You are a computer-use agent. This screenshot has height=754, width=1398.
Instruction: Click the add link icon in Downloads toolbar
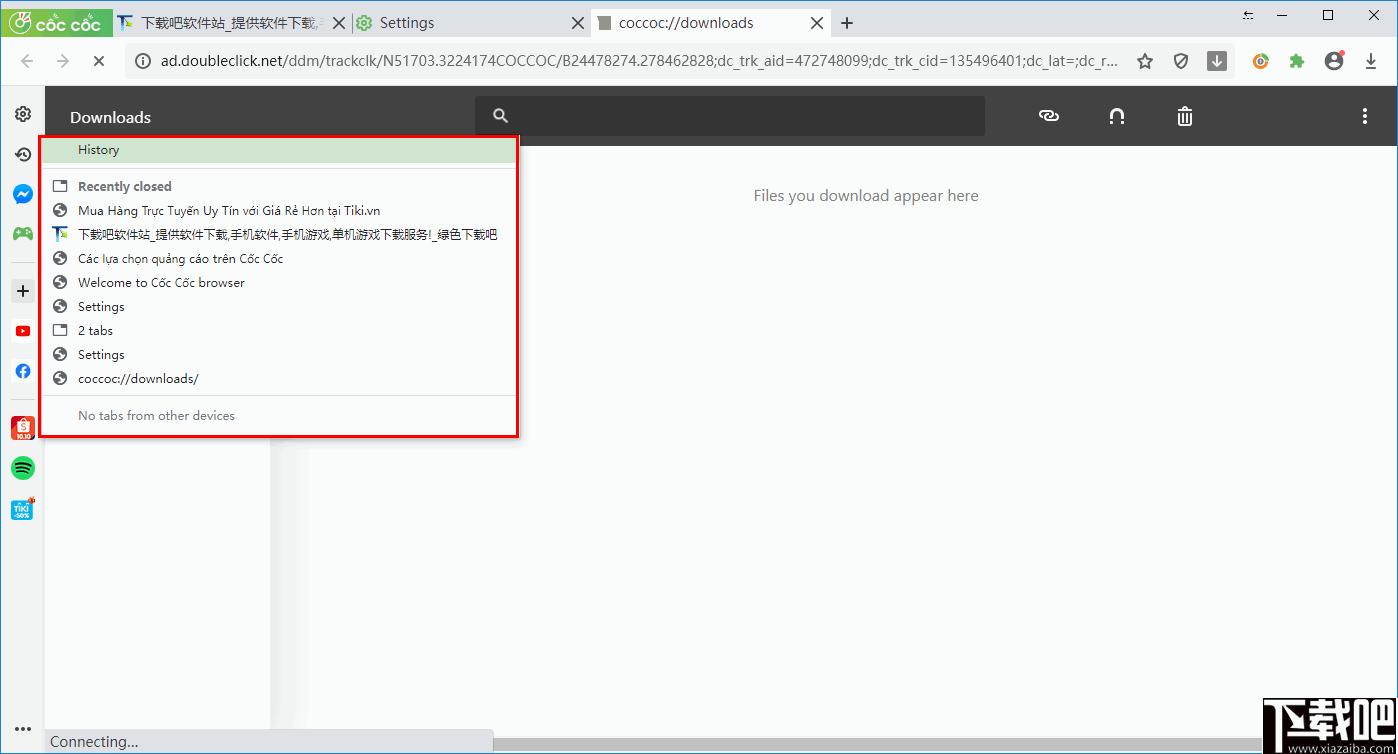[x=1048, y=116]
